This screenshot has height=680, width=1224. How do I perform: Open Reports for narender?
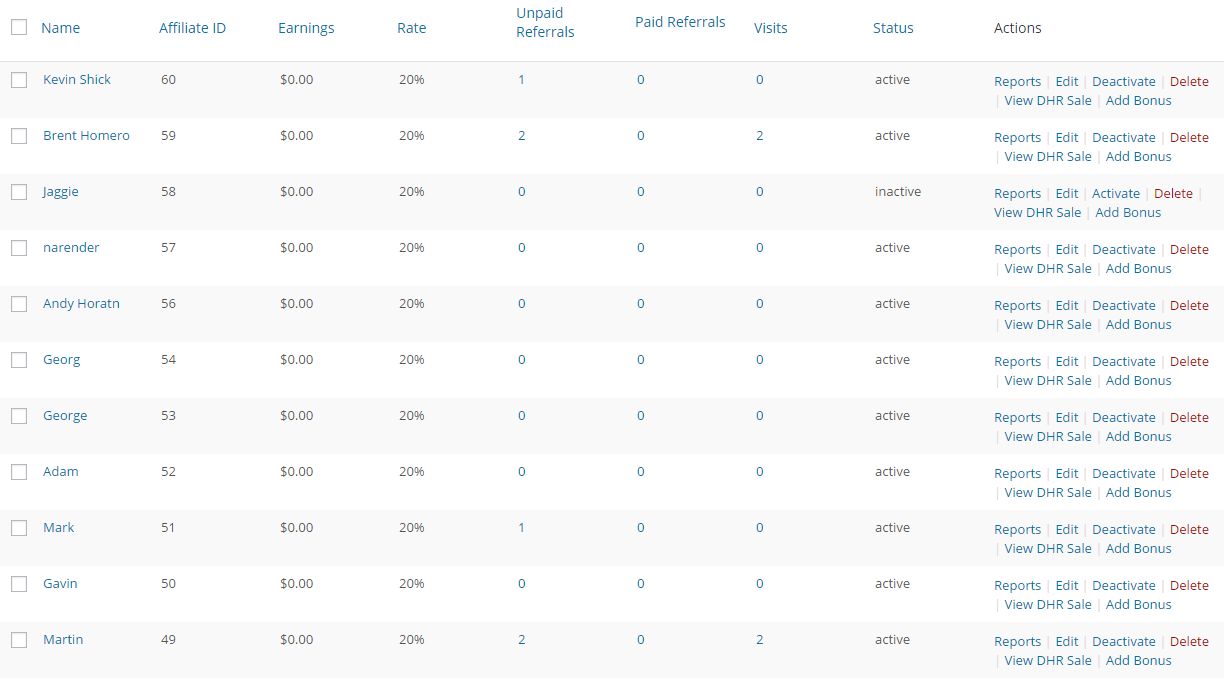pos(1017,250)
